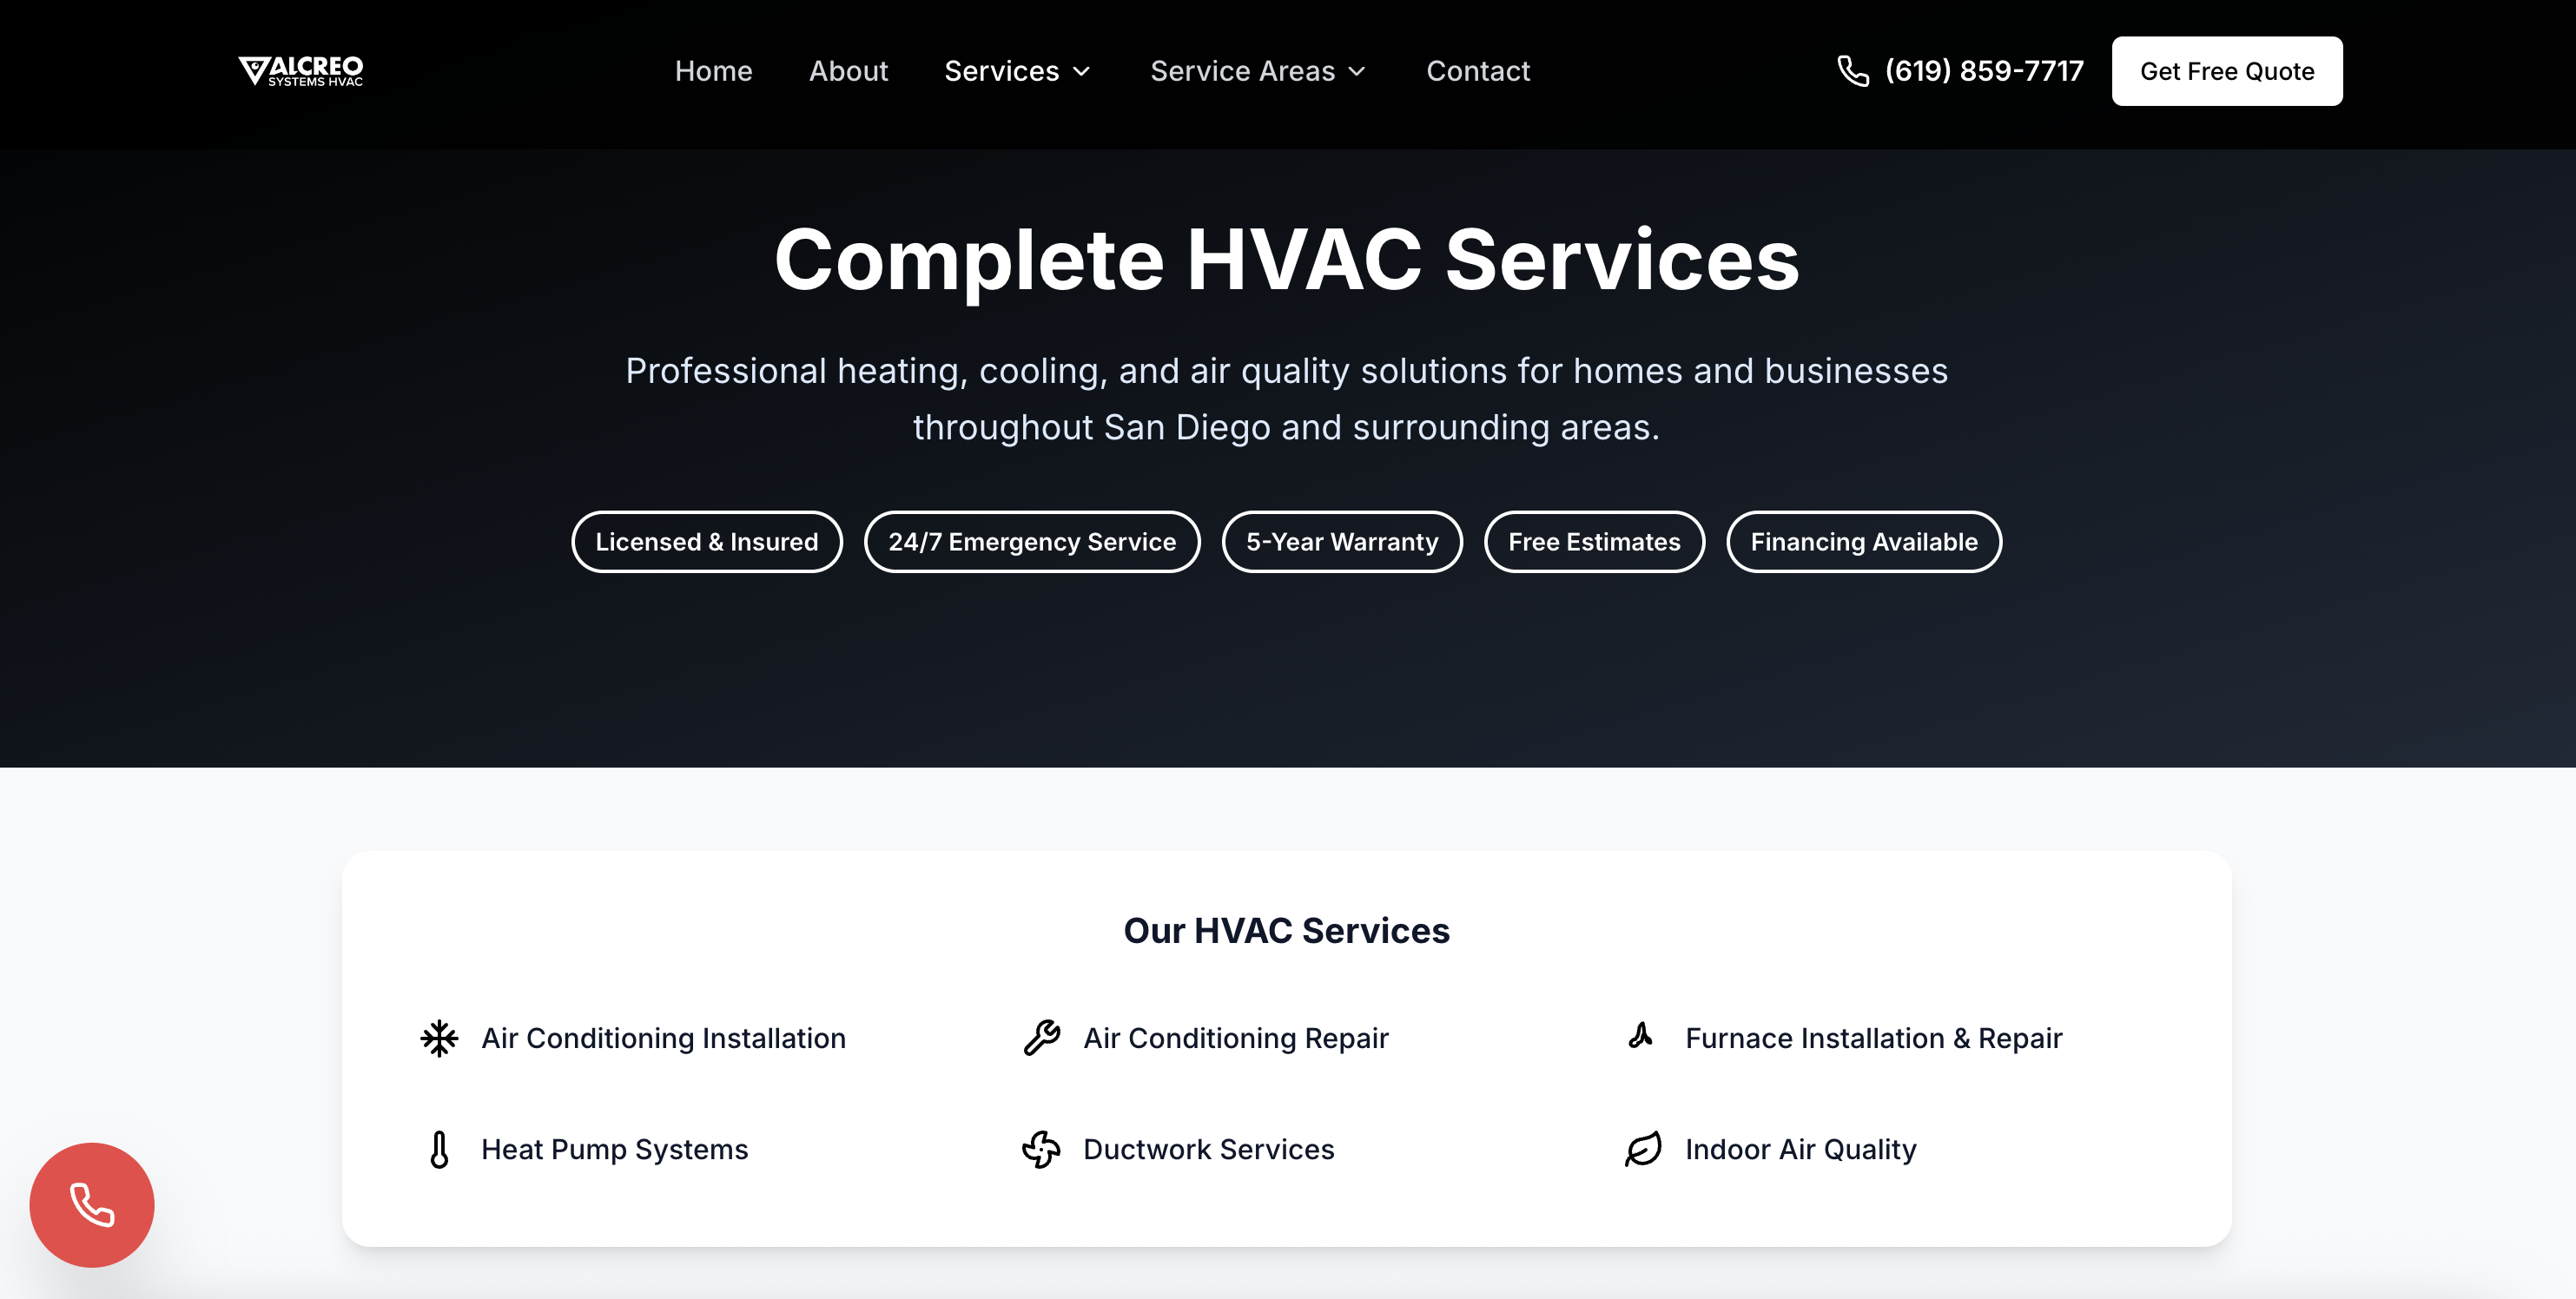Image resolution: width=2576 pixels, height=1299 pixels.
Task: Open Air Conditioning Installation service link
Action: [663, 1038]
